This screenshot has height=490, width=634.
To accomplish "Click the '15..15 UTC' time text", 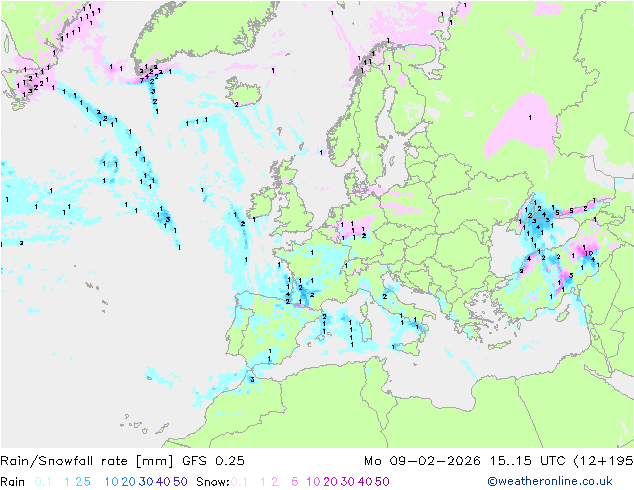I will (527, 461).
